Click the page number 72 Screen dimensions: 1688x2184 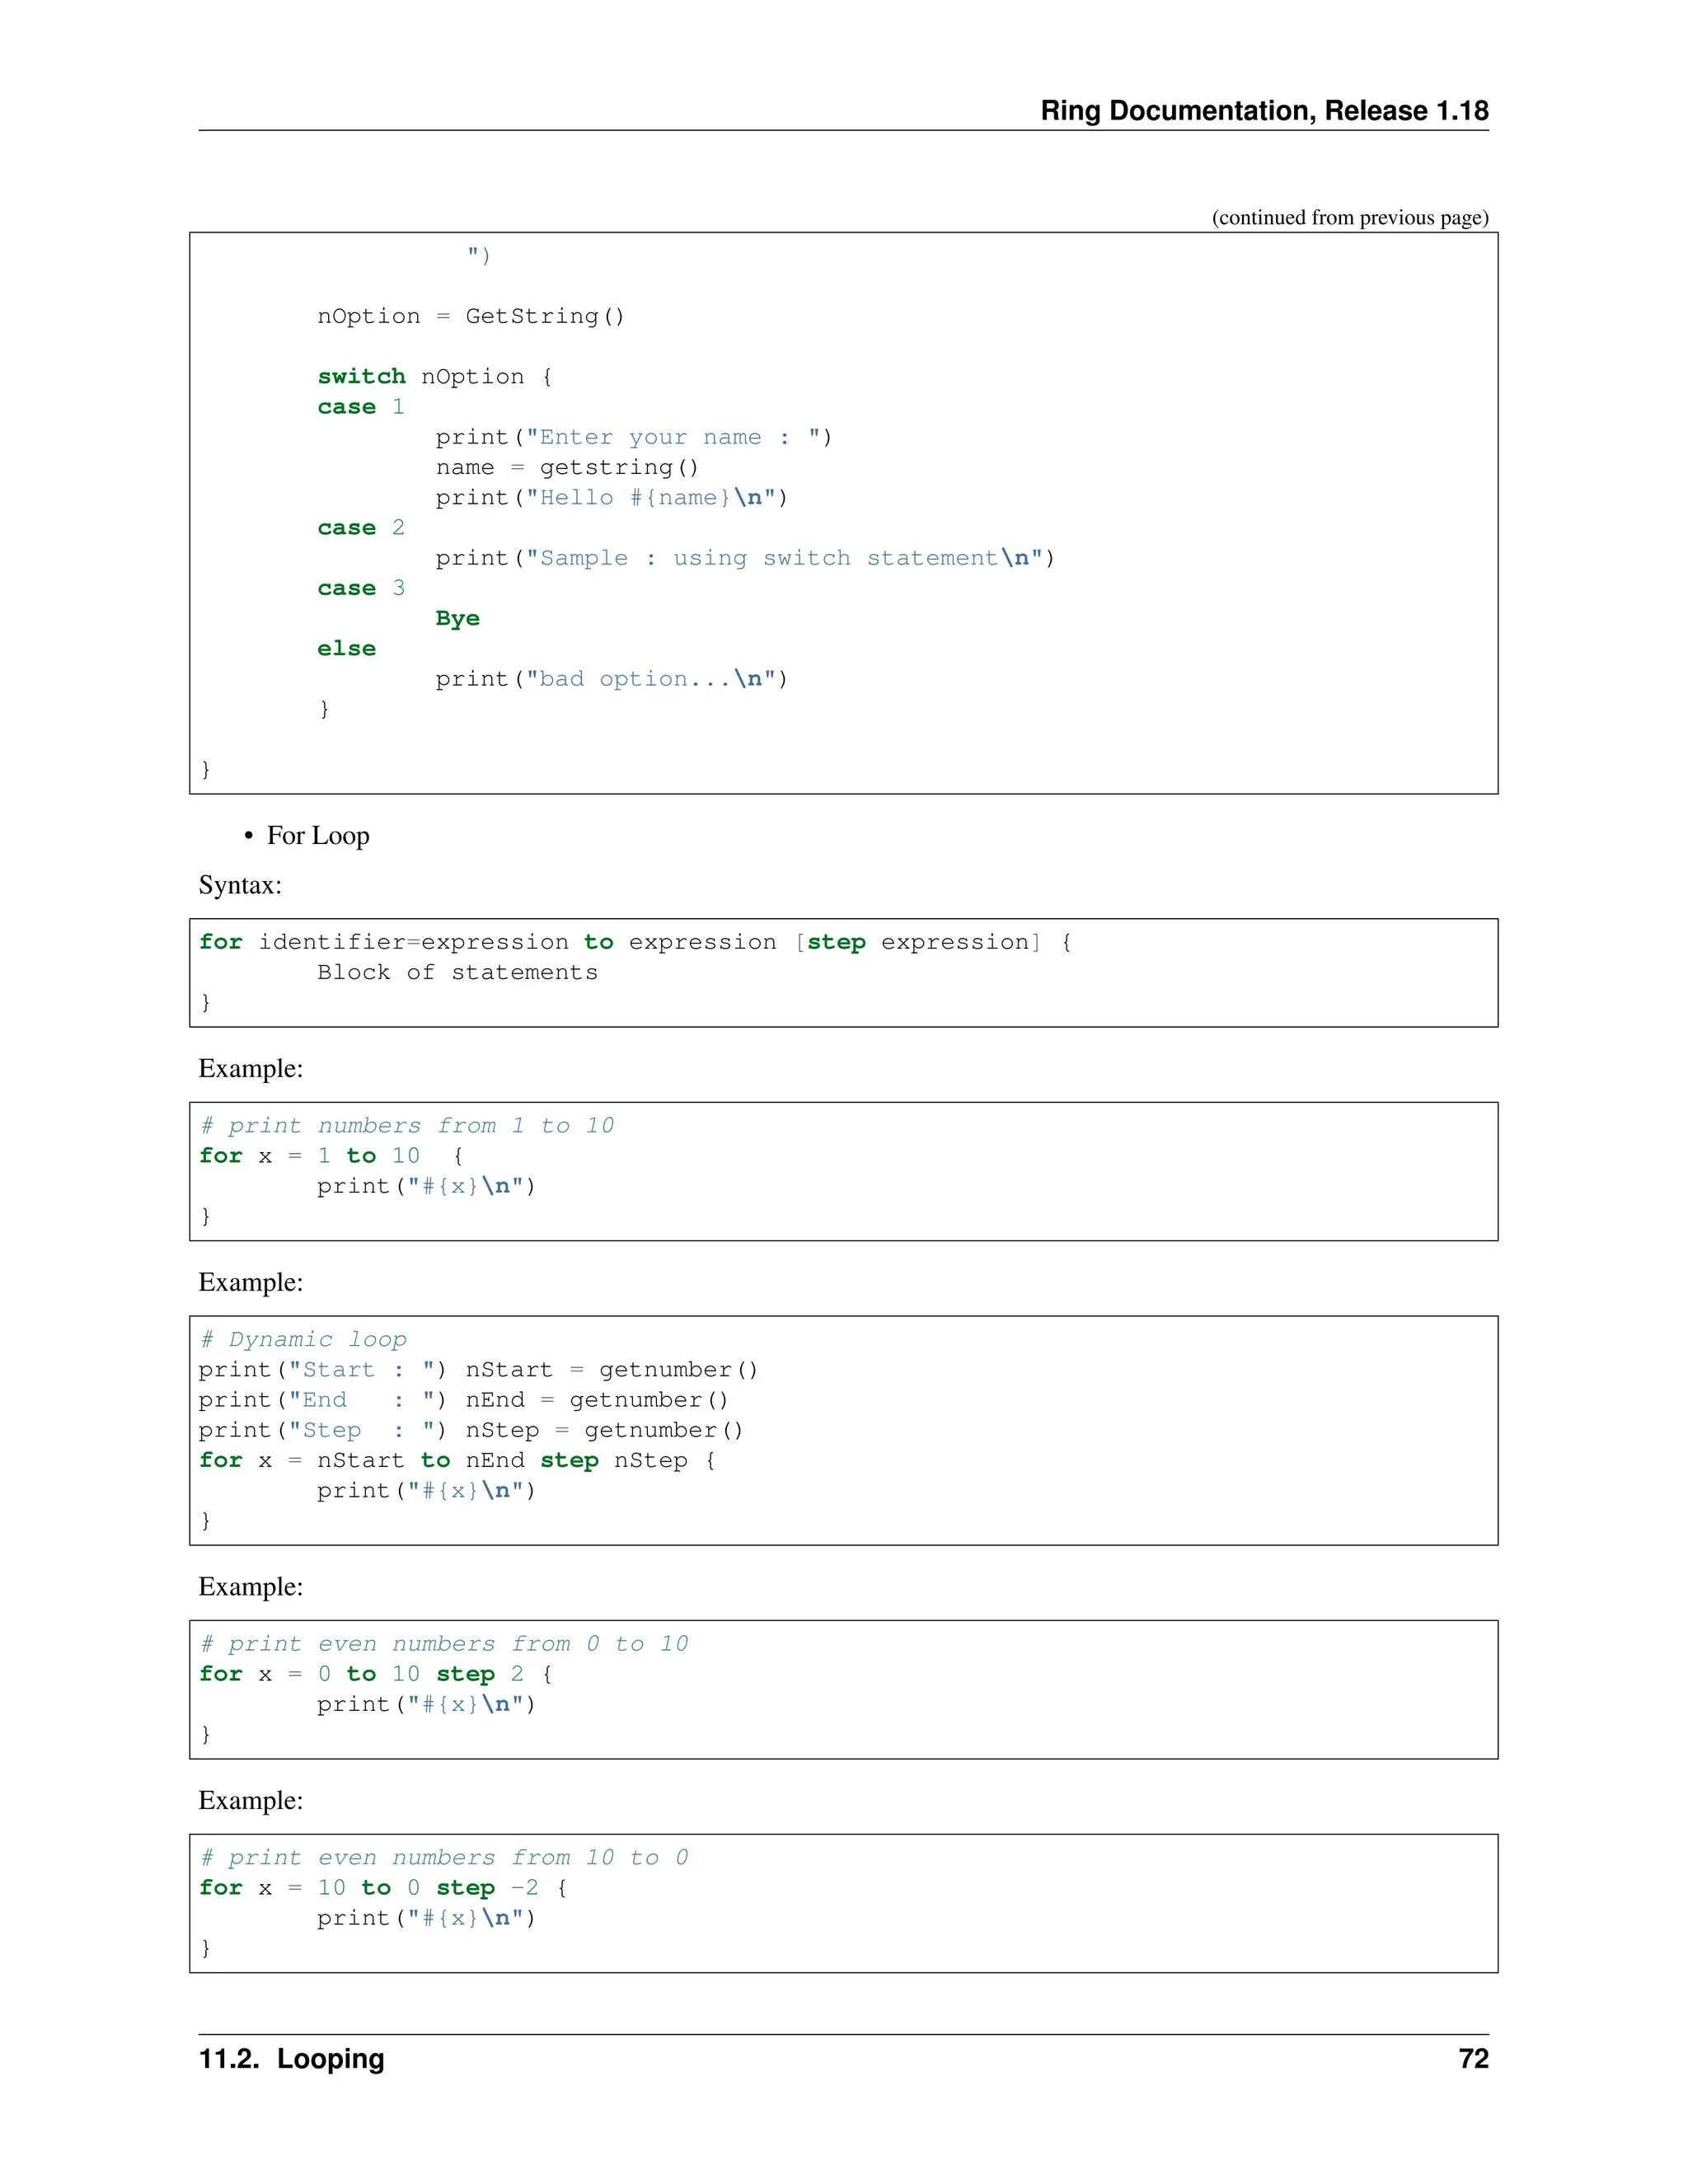click(x=1474, y=2059)
